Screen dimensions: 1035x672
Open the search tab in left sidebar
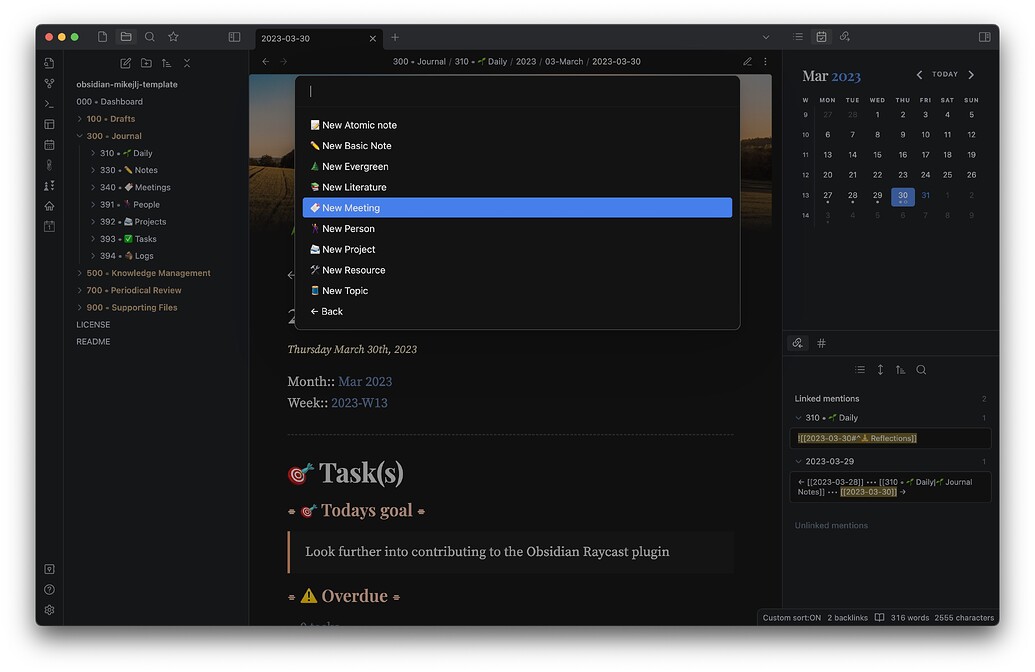coord(150,37)
